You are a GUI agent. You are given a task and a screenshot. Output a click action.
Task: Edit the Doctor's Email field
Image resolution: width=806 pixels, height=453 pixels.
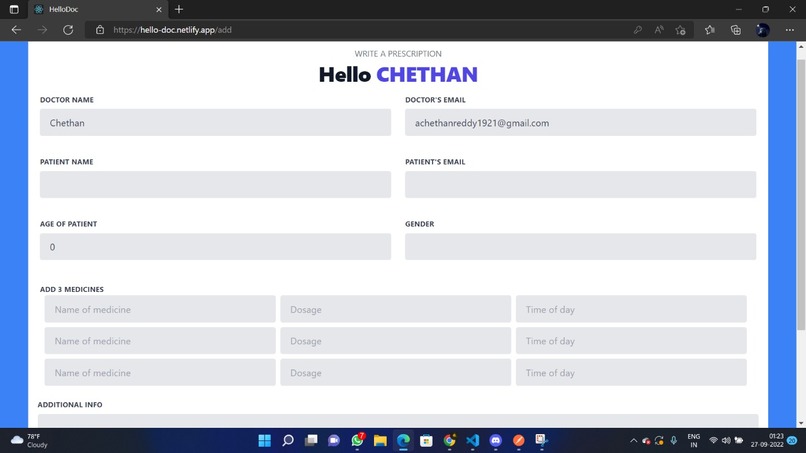click(x=580, y=122)
